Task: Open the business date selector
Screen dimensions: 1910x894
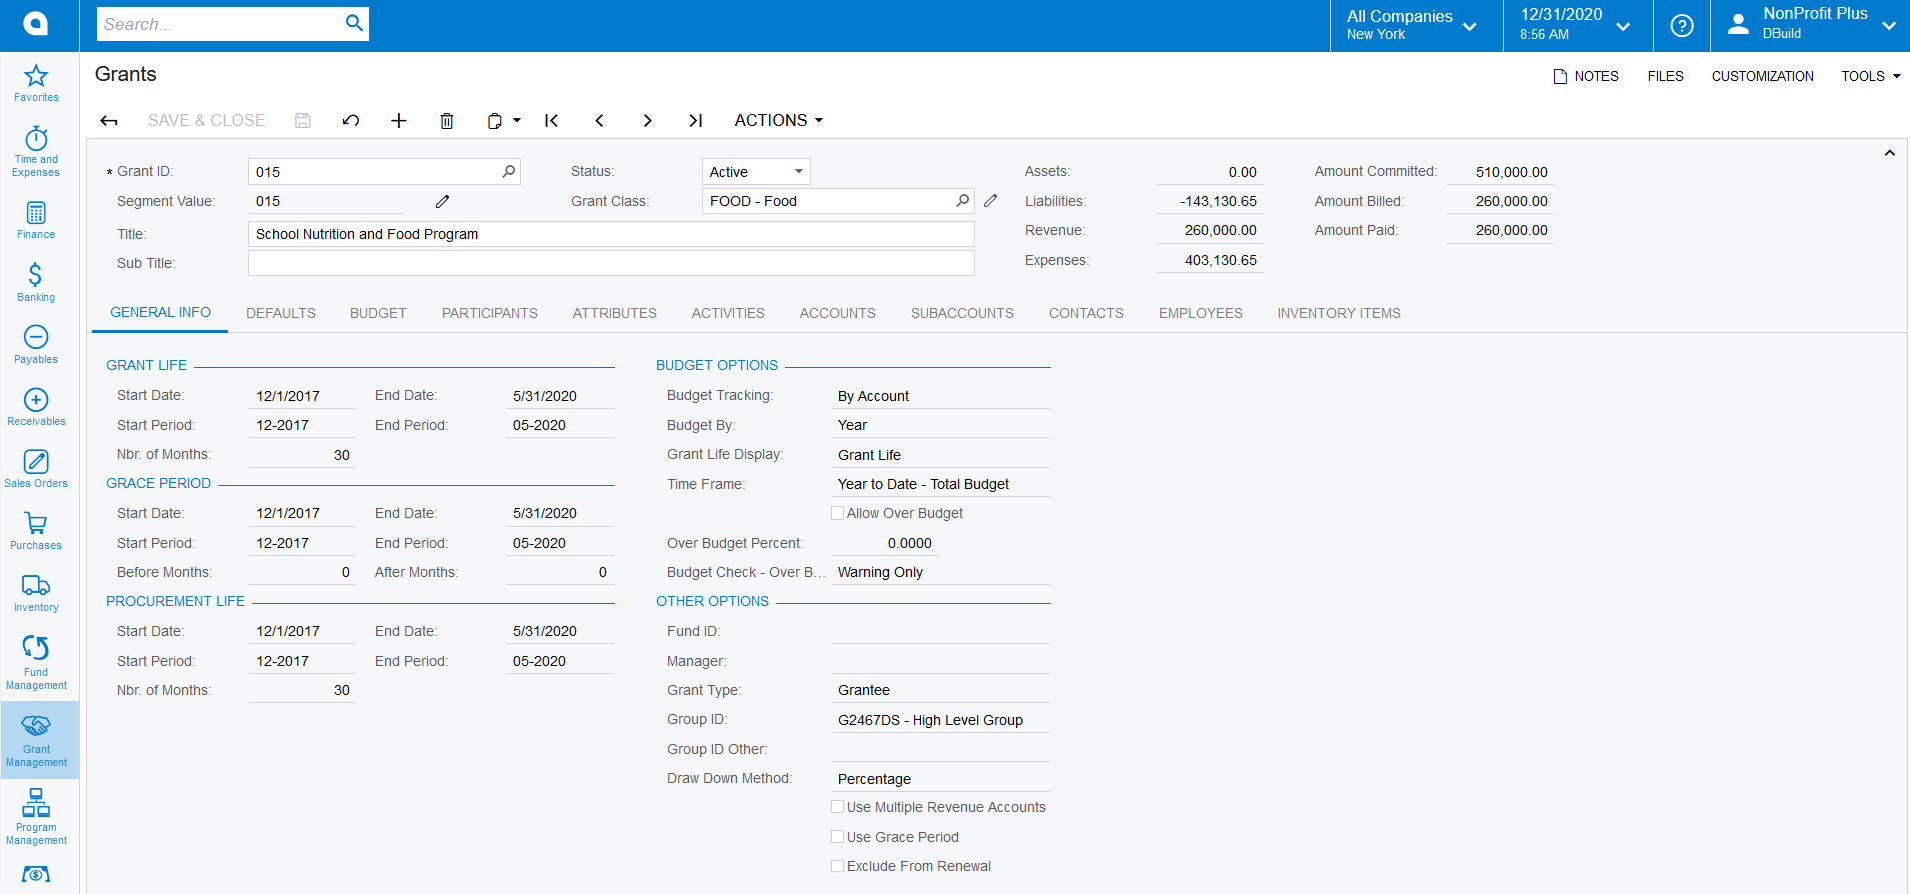Action: (x=1577, y=25)
